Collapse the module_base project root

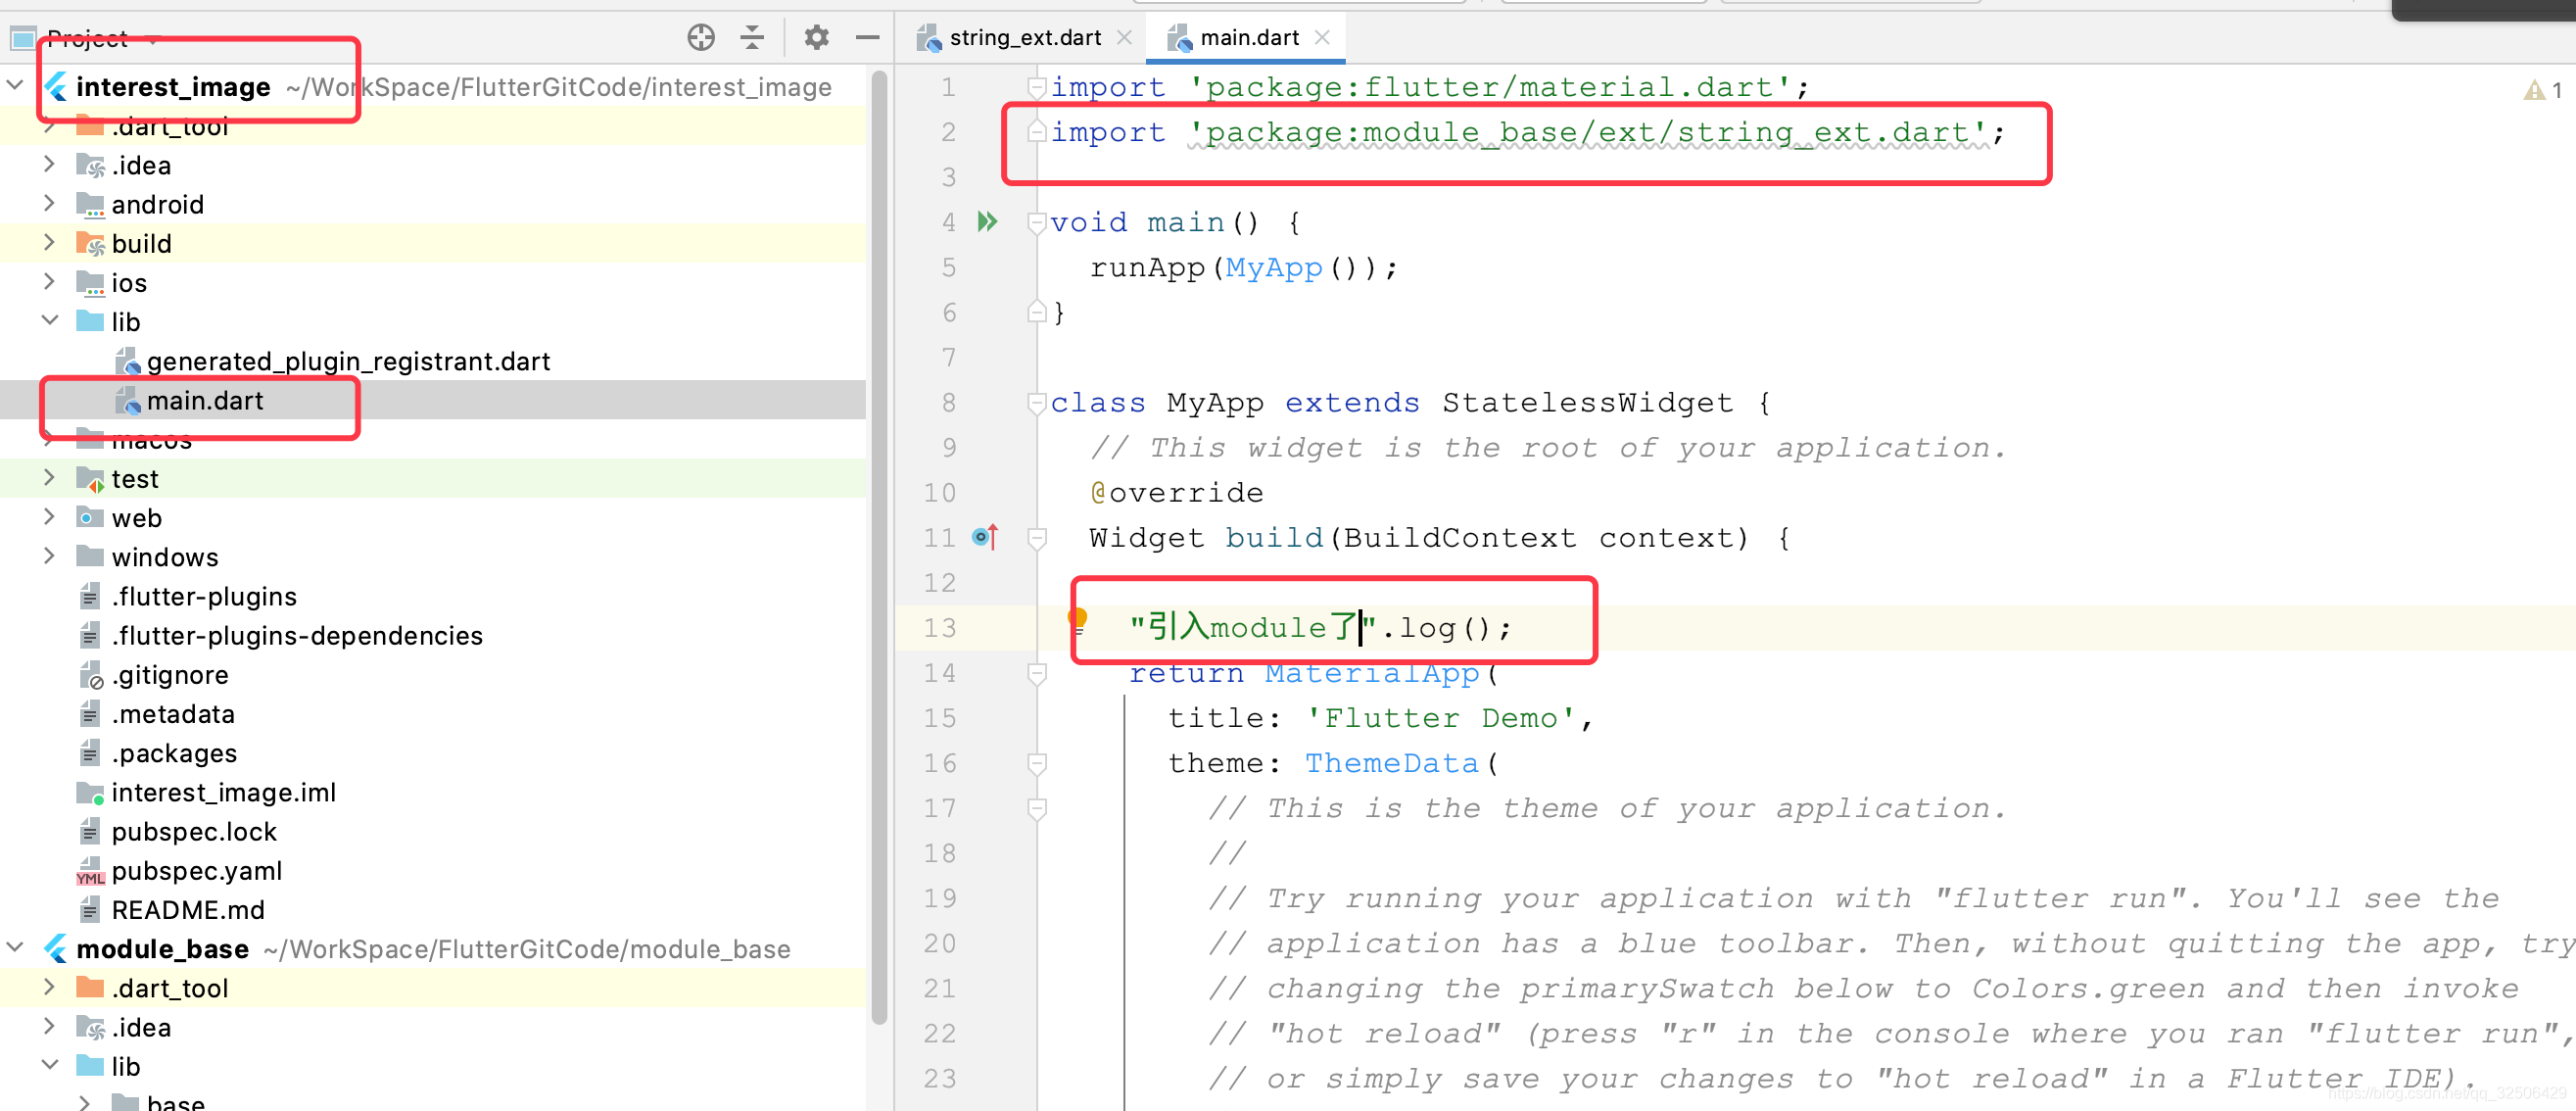coord(15,948)
